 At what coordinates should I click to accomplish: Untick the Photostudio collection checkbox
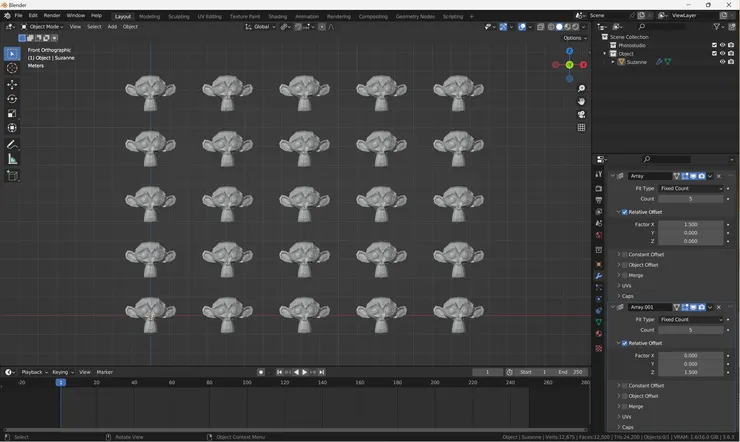pyautogui.click(x=714, y=45)
